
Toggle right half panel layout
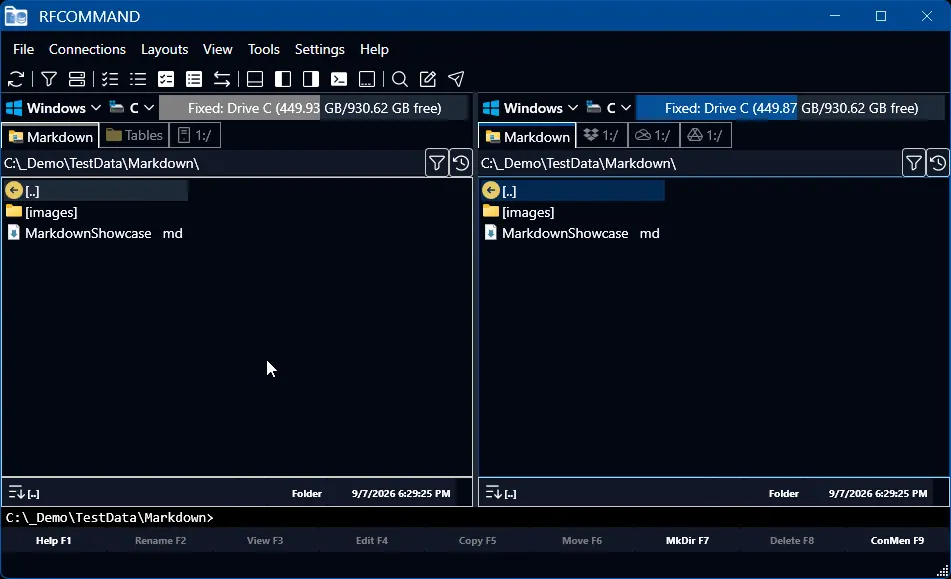pyautogui.click(x=311, y=79)
